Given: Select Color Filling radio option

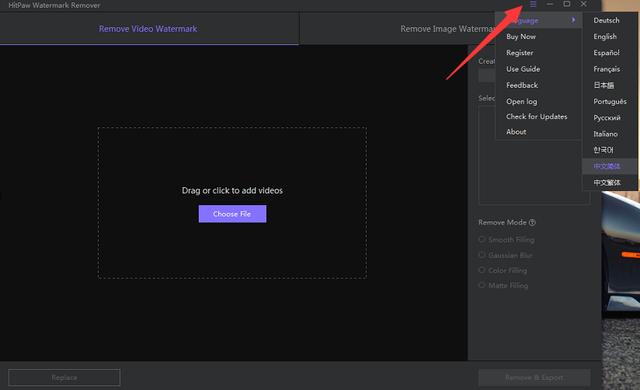Looking at the screenshot, I should (503, 270).
